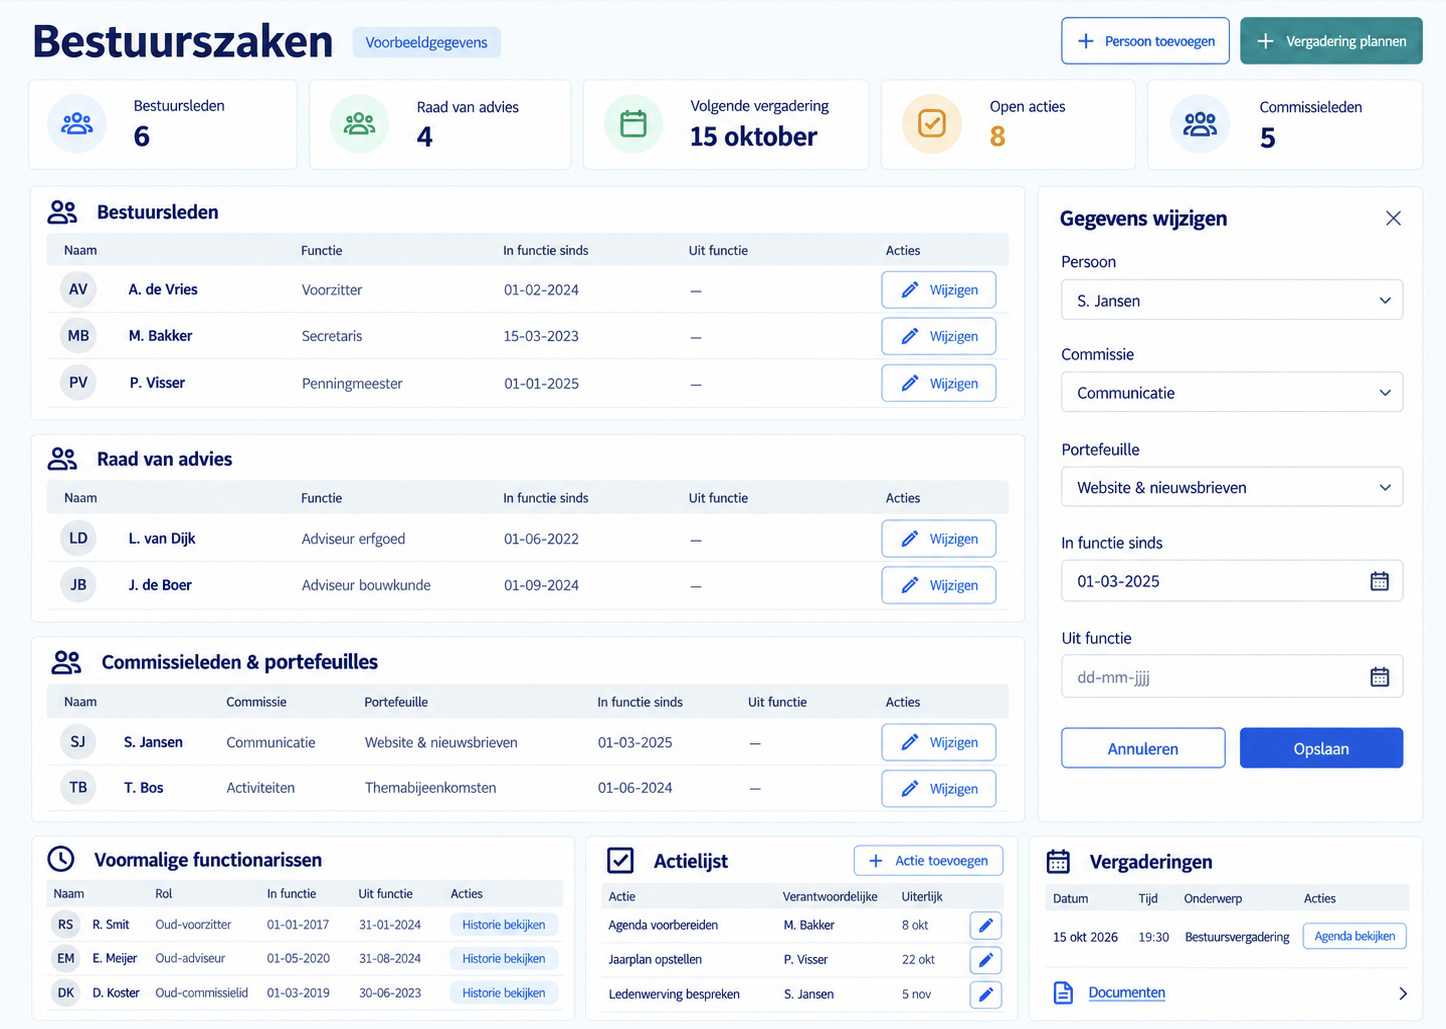Close the Gegevens wijzigen panel
The image size is (1446, 1029).
(x=1393, y=218)
